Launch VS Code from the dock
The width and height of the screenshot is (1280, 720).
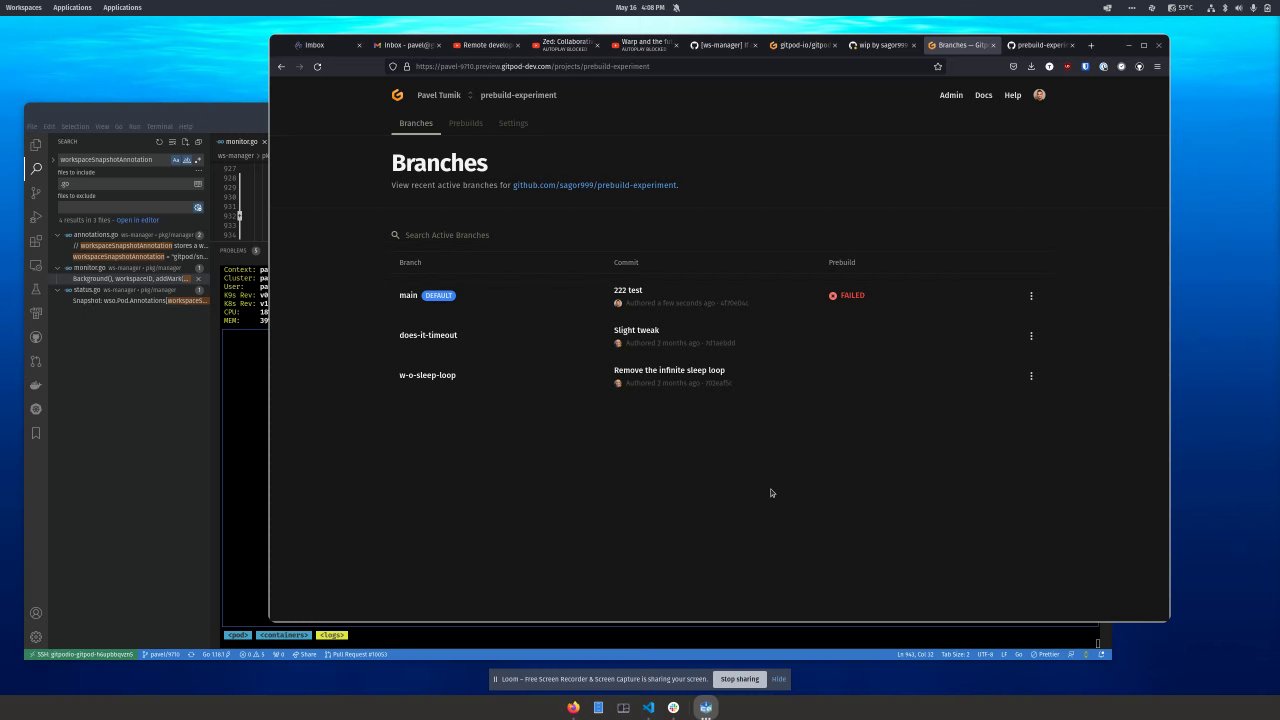click(x=648, y=707)
